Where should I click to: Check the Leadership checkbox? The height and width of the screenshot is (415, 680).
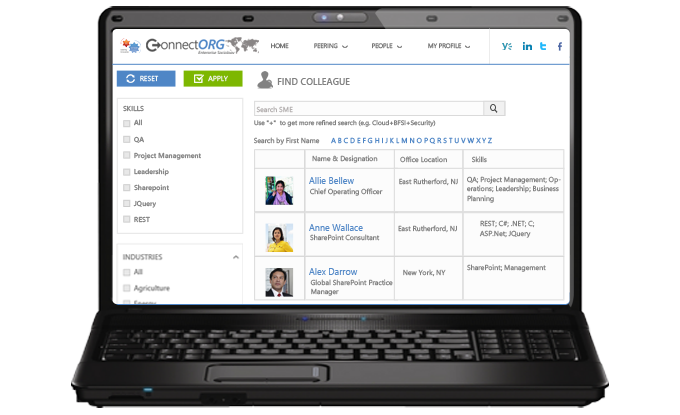pyautogui.click(x=127, y=172)
